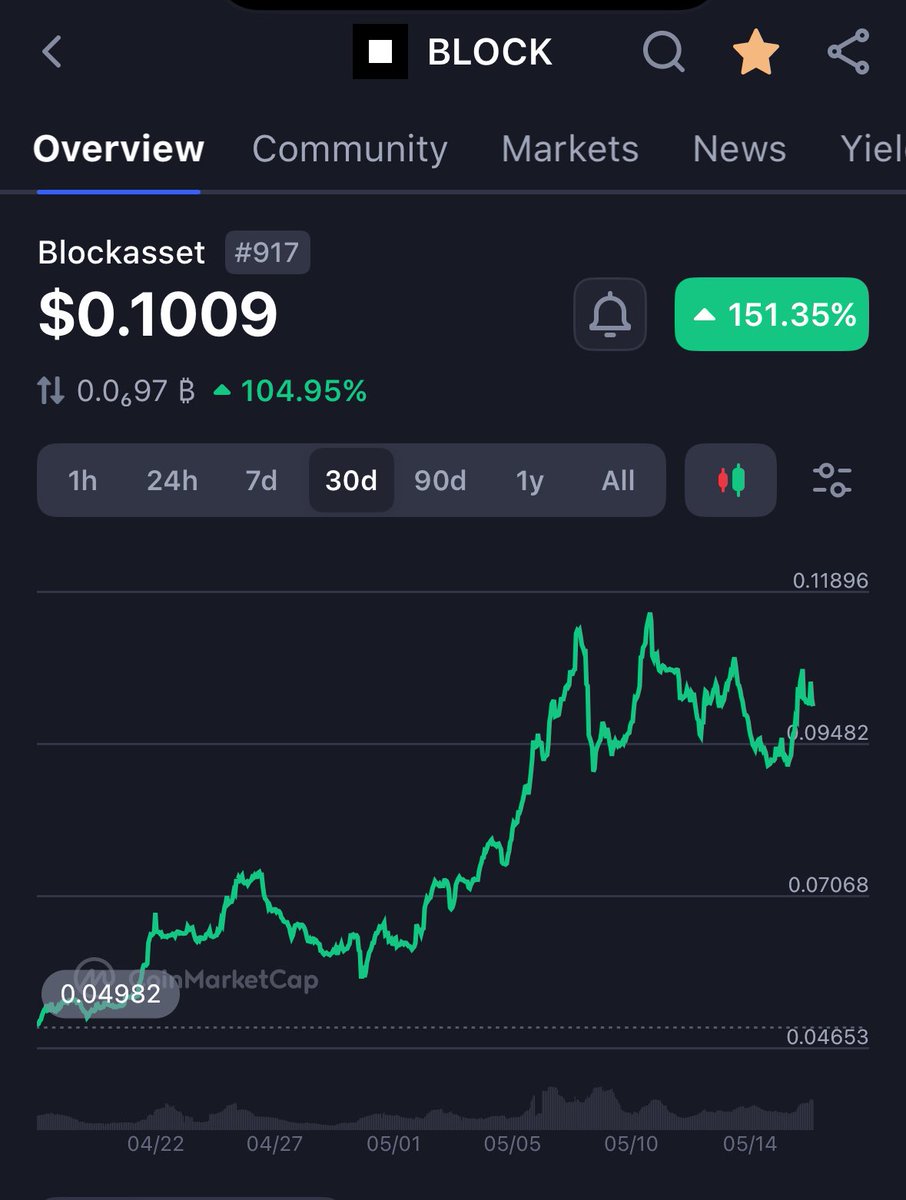Open the search icon
The width and height of the screenshot is (906, 1200).
click(662, 52)
